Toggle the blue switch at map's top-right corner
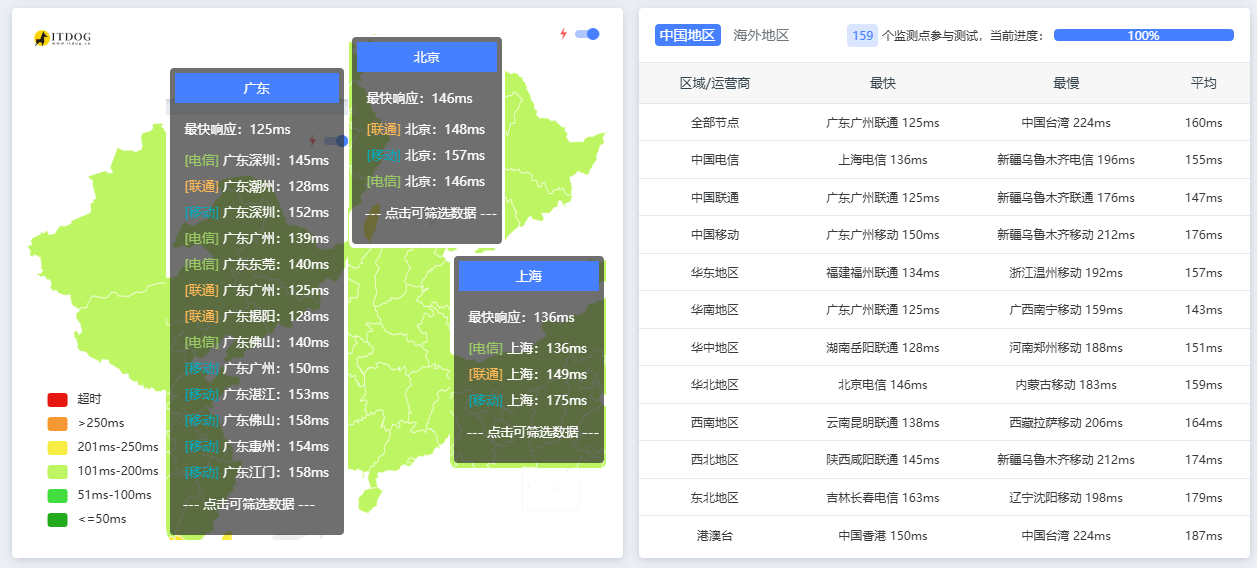 (587, 34)
